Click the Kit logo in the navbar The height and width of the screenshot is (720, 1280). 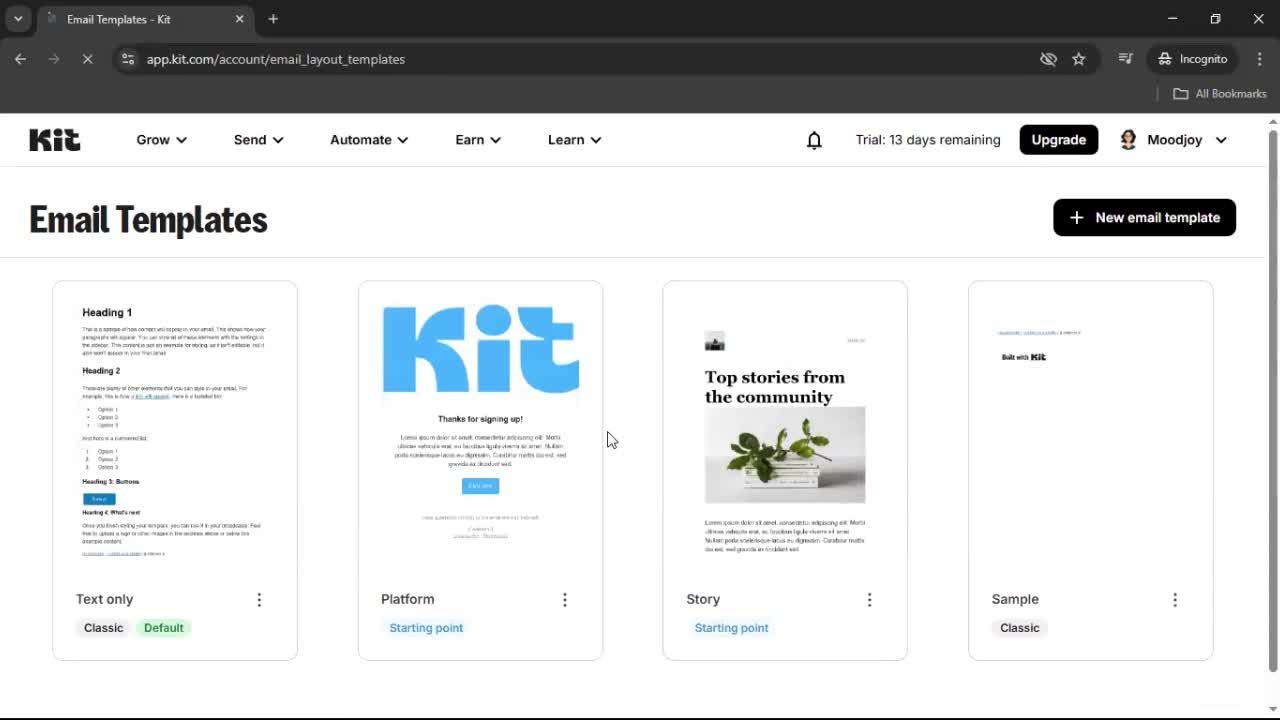(54, 140)
